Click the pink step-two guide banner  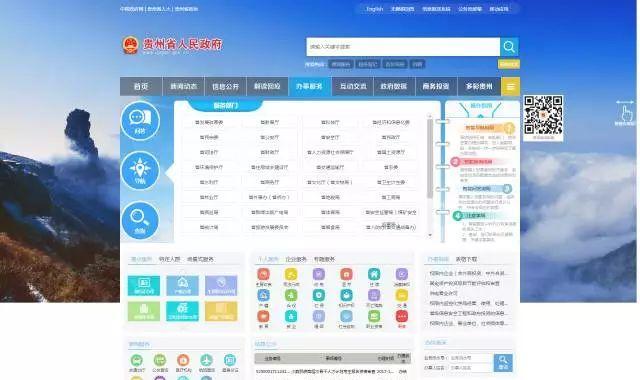(478, 162)
